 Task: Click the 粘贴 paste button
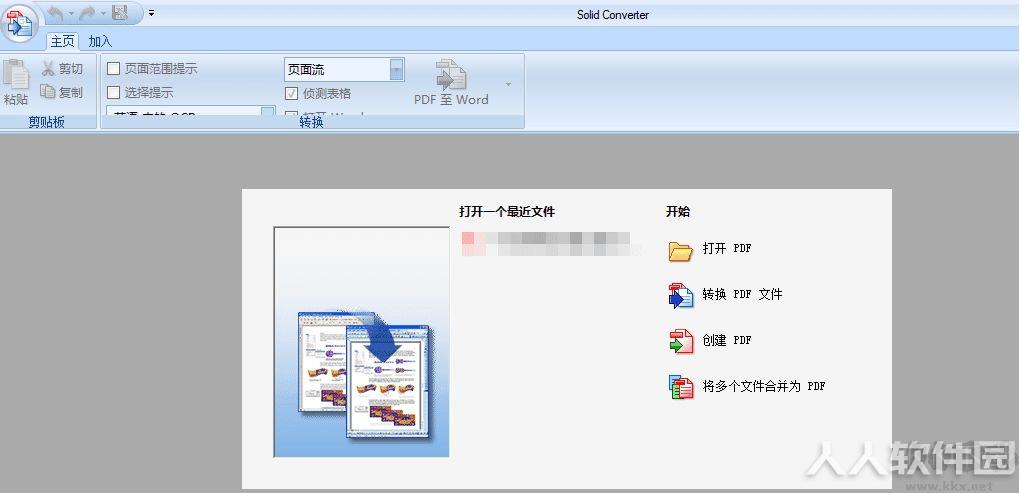click(16, 83)
